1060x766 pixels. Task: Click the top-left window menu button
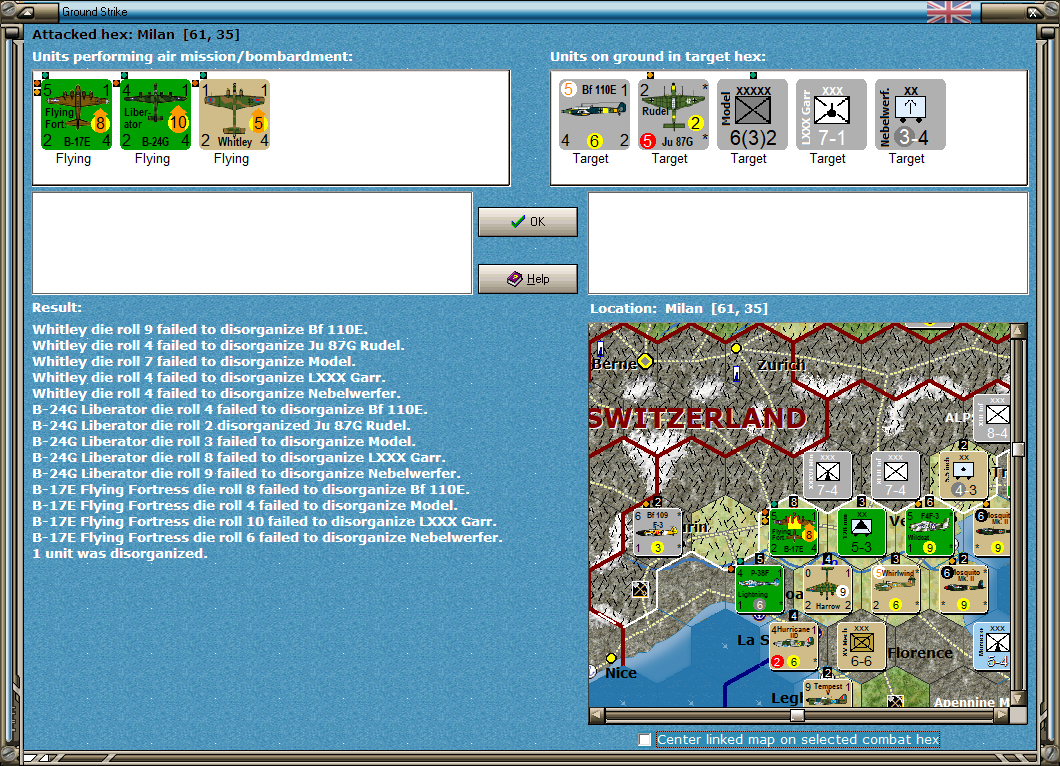point(24,11)
